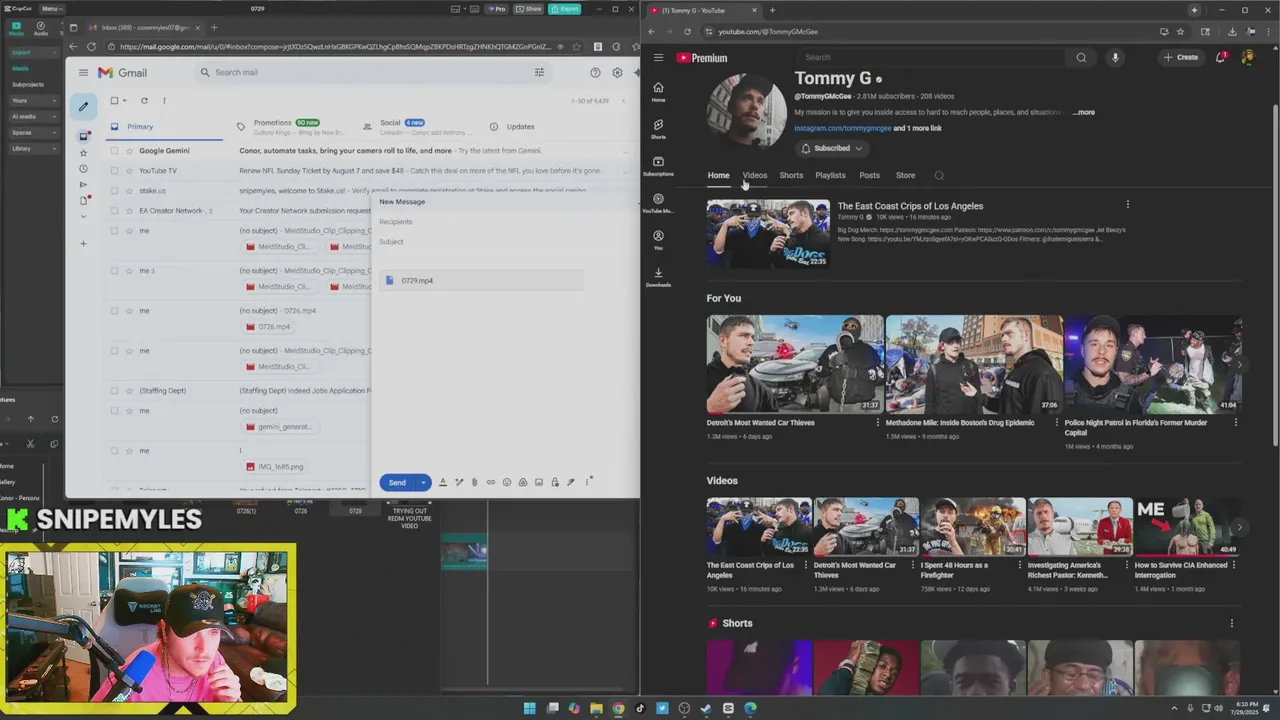
Task: Switch to channel Shorts tab
Action: coord(791,175)
